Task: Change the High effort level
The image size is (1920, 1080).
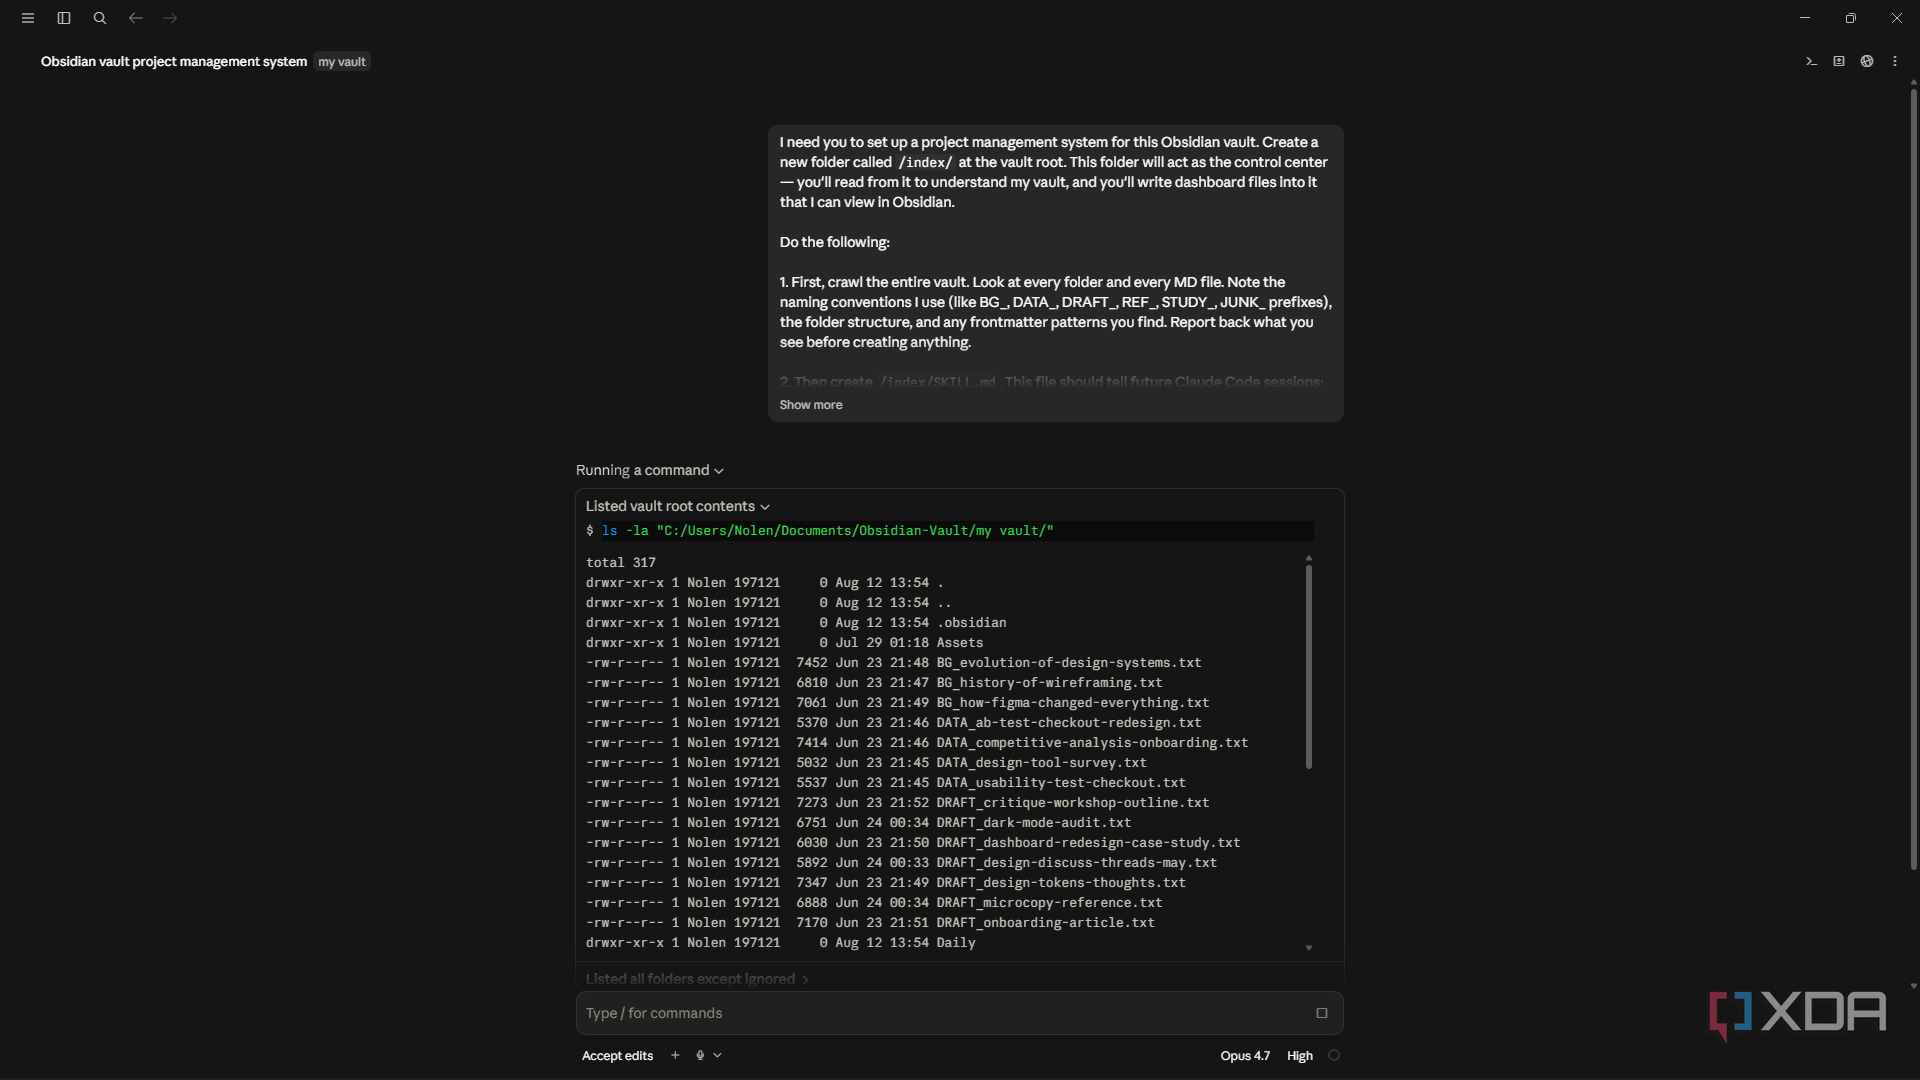Action: 1300,1055
